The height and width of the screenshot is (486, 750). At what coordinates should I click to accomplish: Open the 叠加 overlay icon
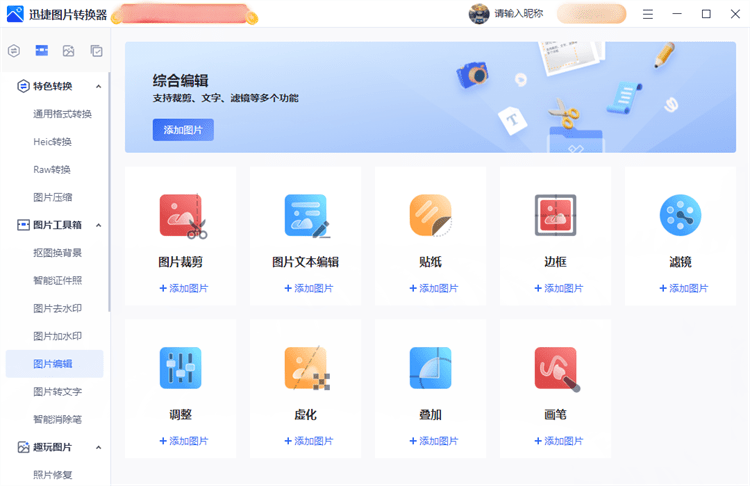tap(430, 368)
